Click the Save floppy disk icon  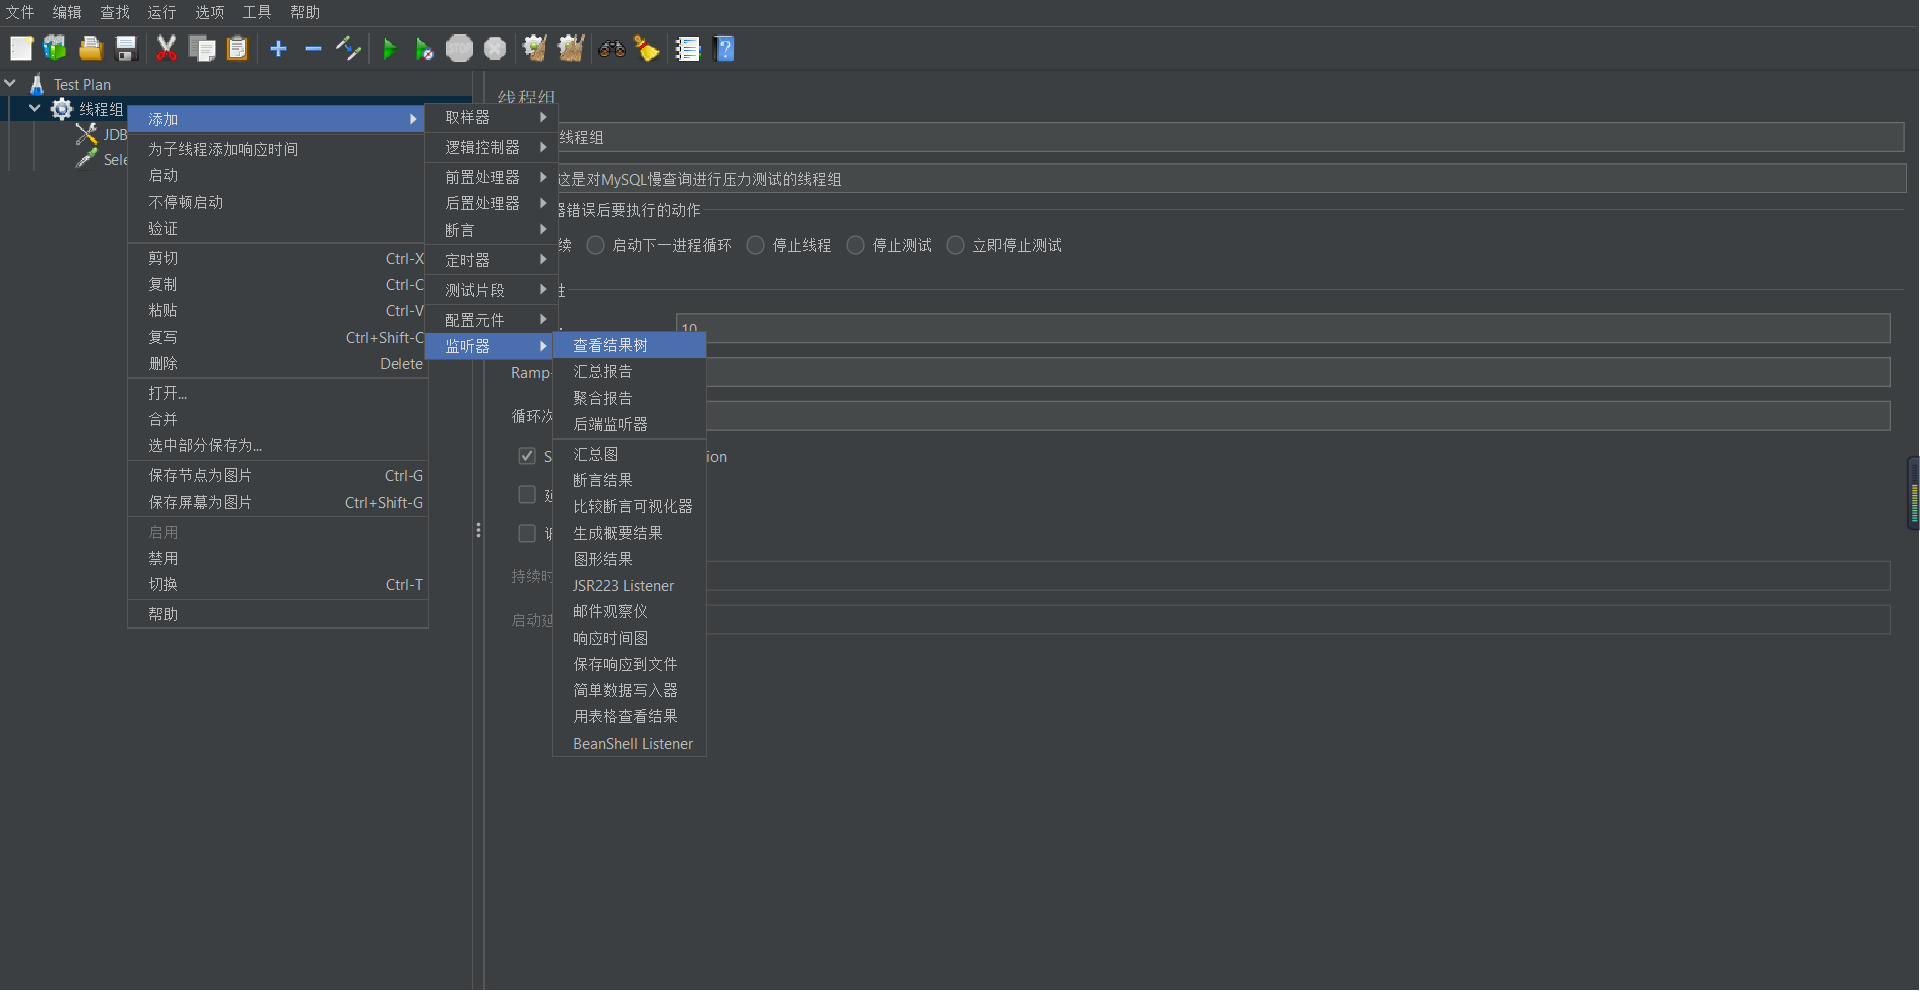pos(126,48)
